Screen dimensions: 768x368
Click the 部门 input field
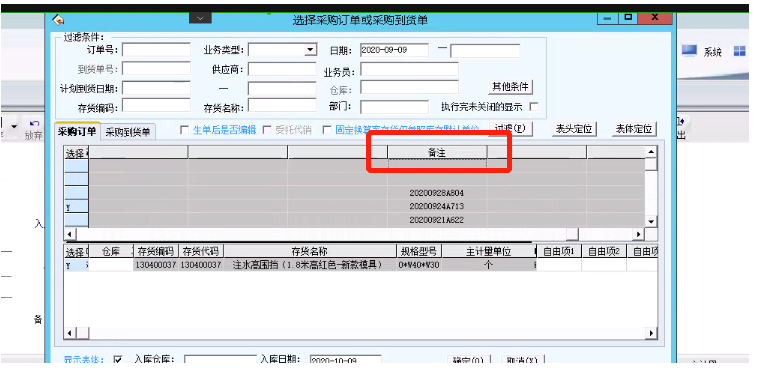[394, 107]
